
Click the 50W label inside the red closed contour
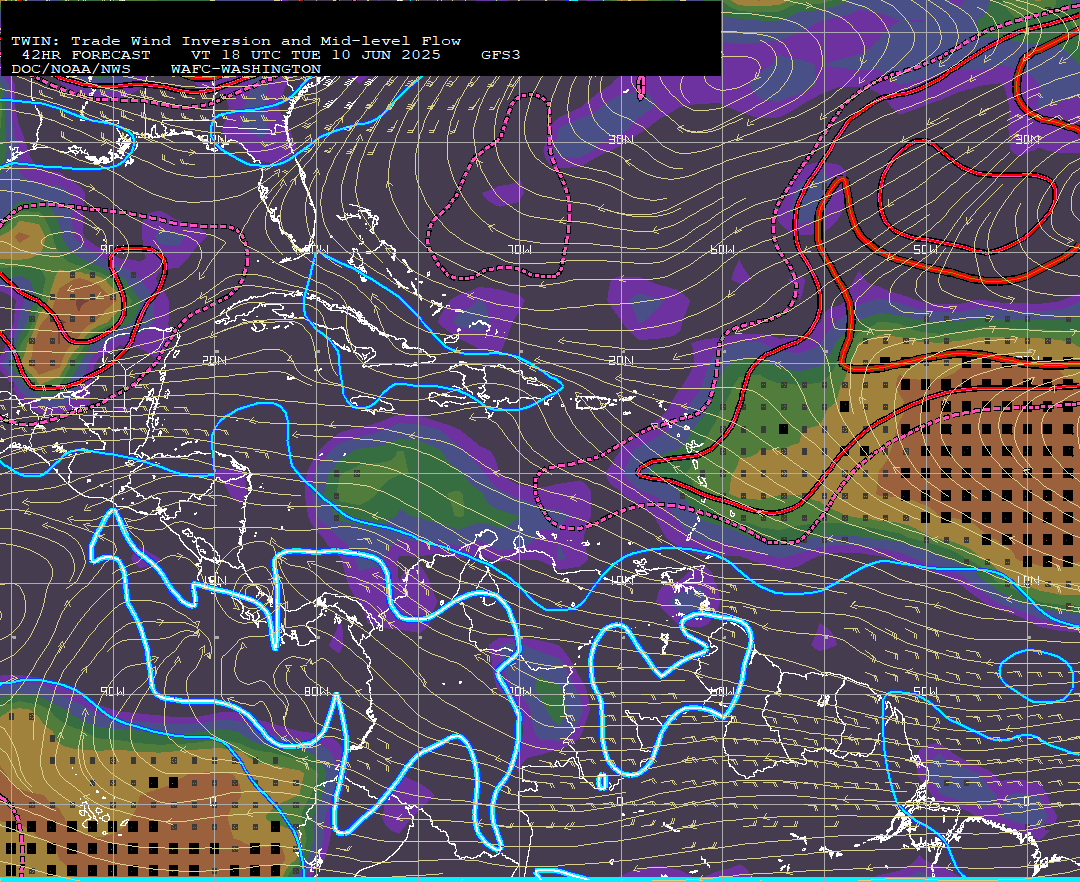[925, 249]
